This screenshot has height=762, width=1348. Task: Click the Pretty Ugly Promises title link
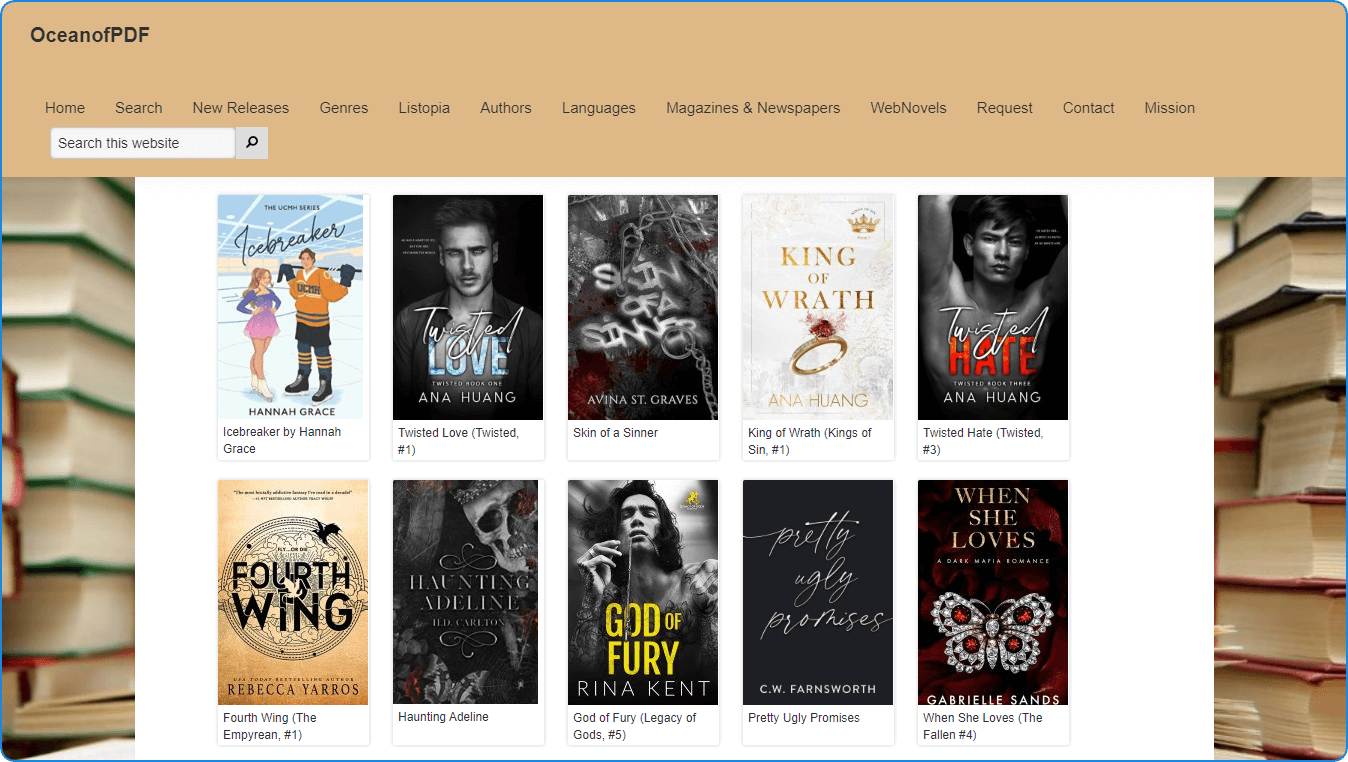pyautogui.click(x=804, y=718)
